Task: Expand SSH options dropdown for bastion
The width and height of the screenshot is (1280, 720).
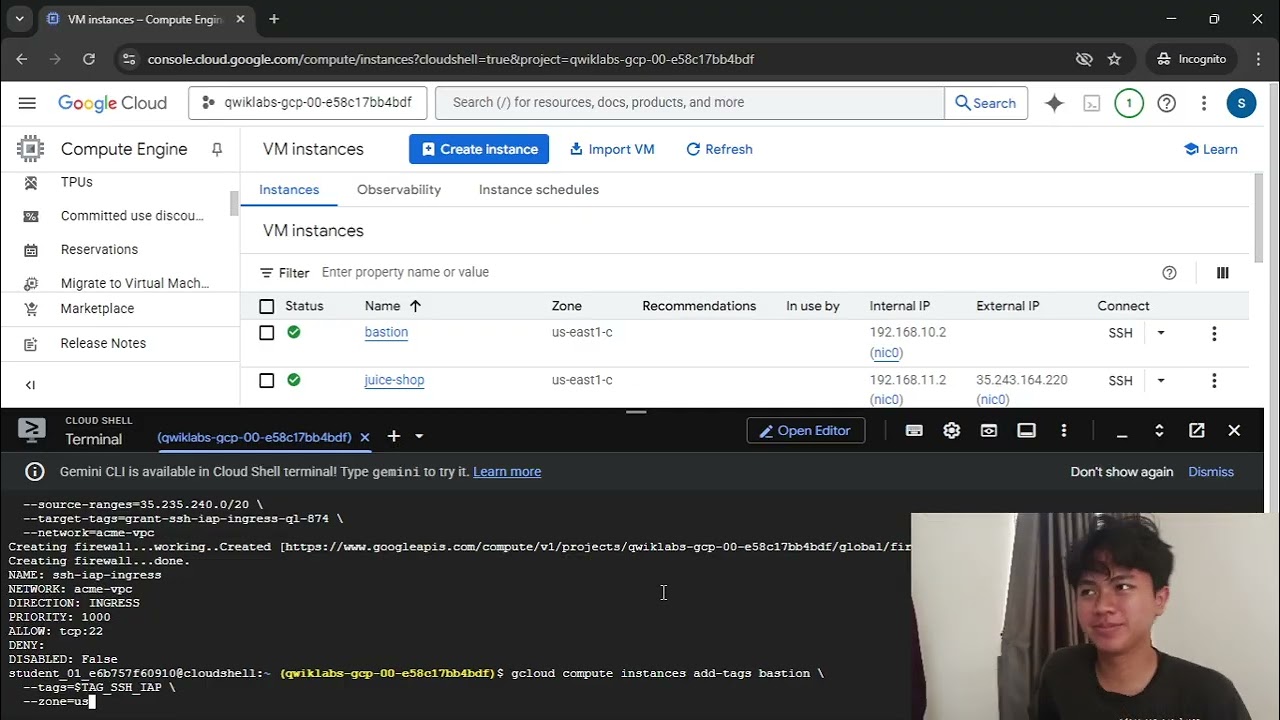Action: (x=1161, y=333)
